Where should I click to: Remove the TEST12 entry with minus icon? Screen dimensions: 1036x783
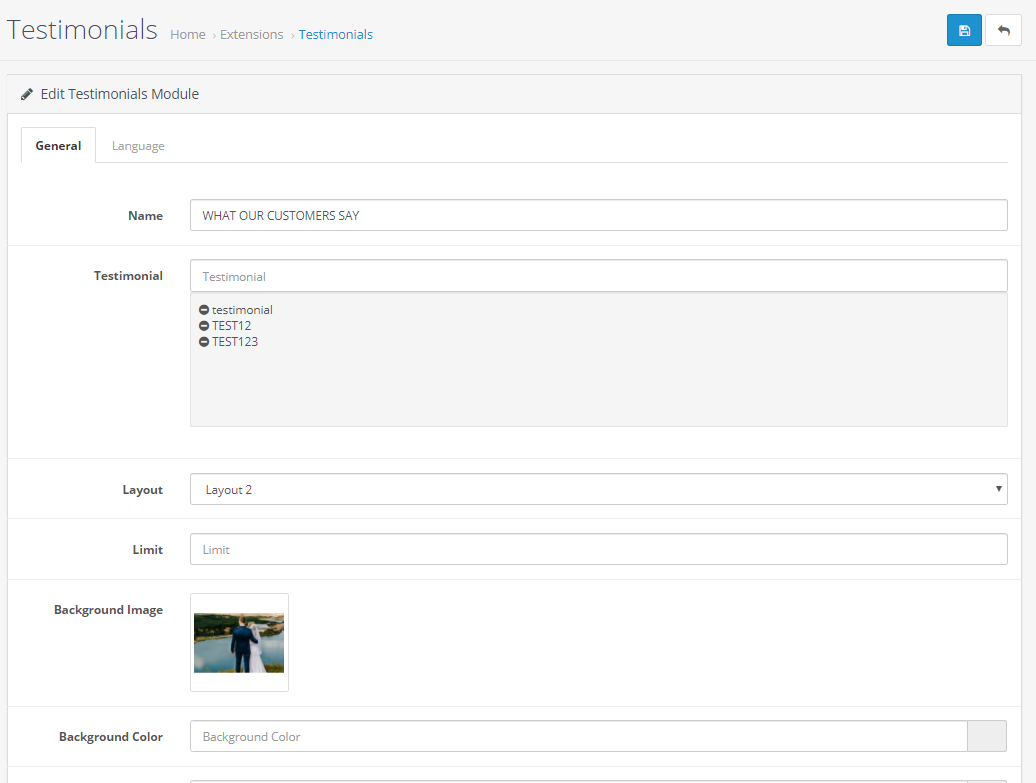pyautogui.click(x=204, y=326)
